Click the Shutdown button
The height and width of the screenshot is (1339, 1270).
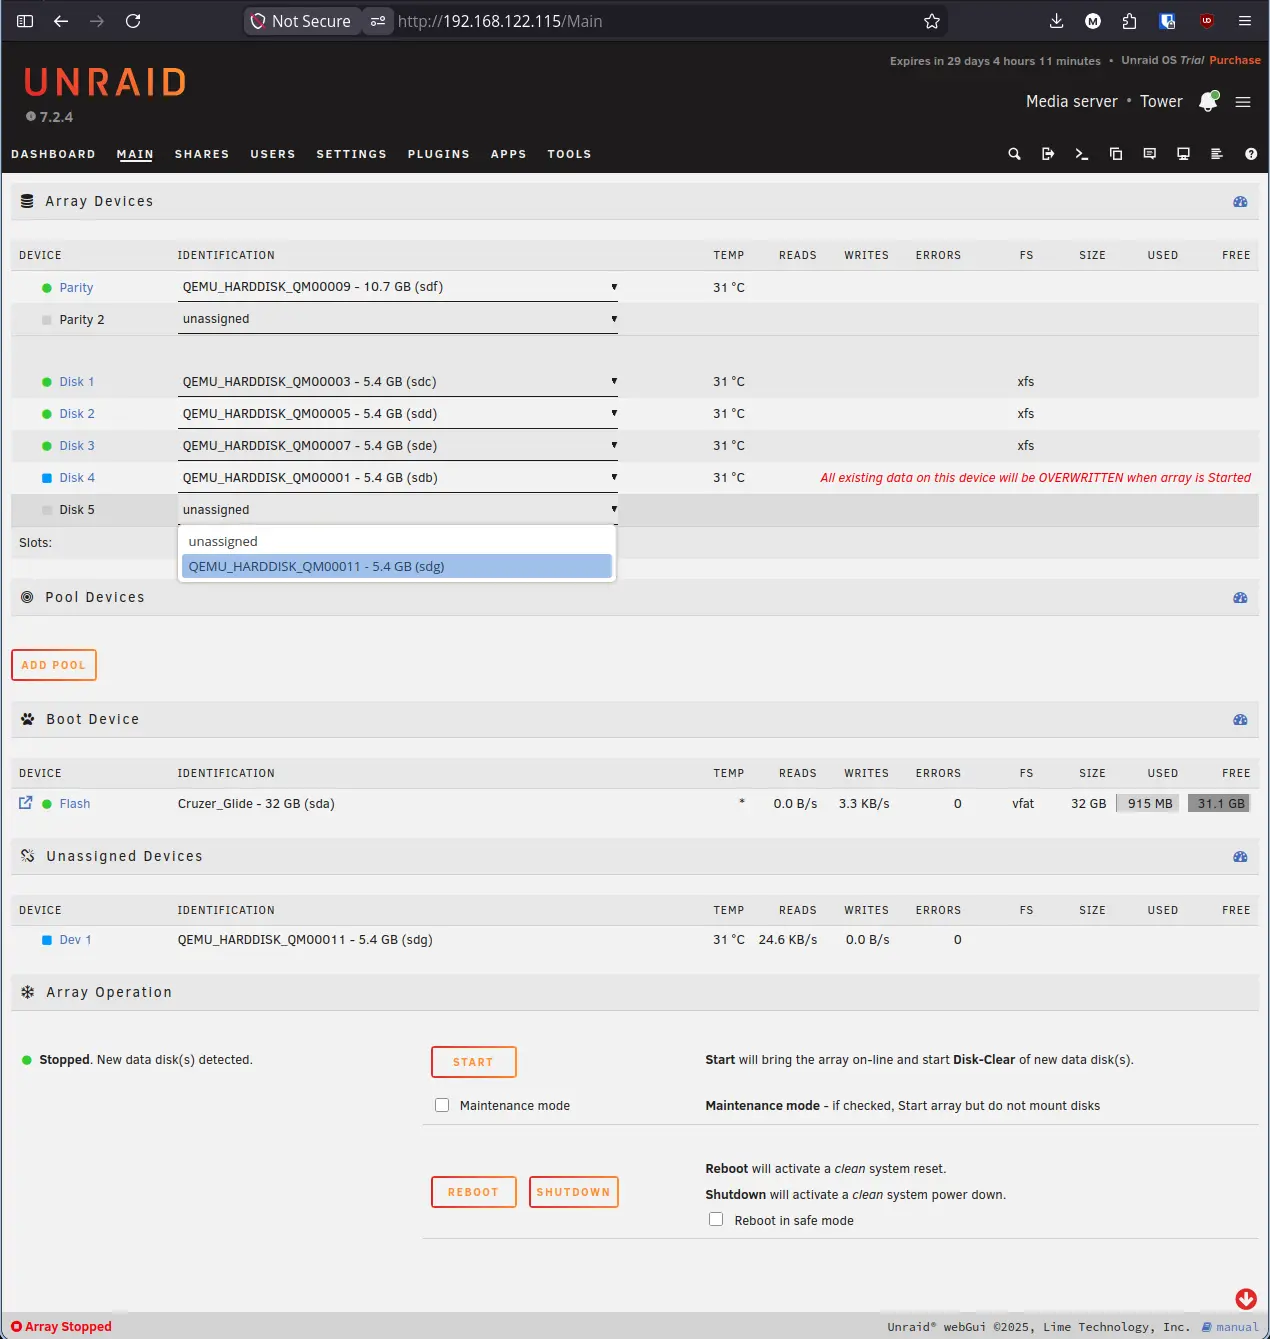574,1192
